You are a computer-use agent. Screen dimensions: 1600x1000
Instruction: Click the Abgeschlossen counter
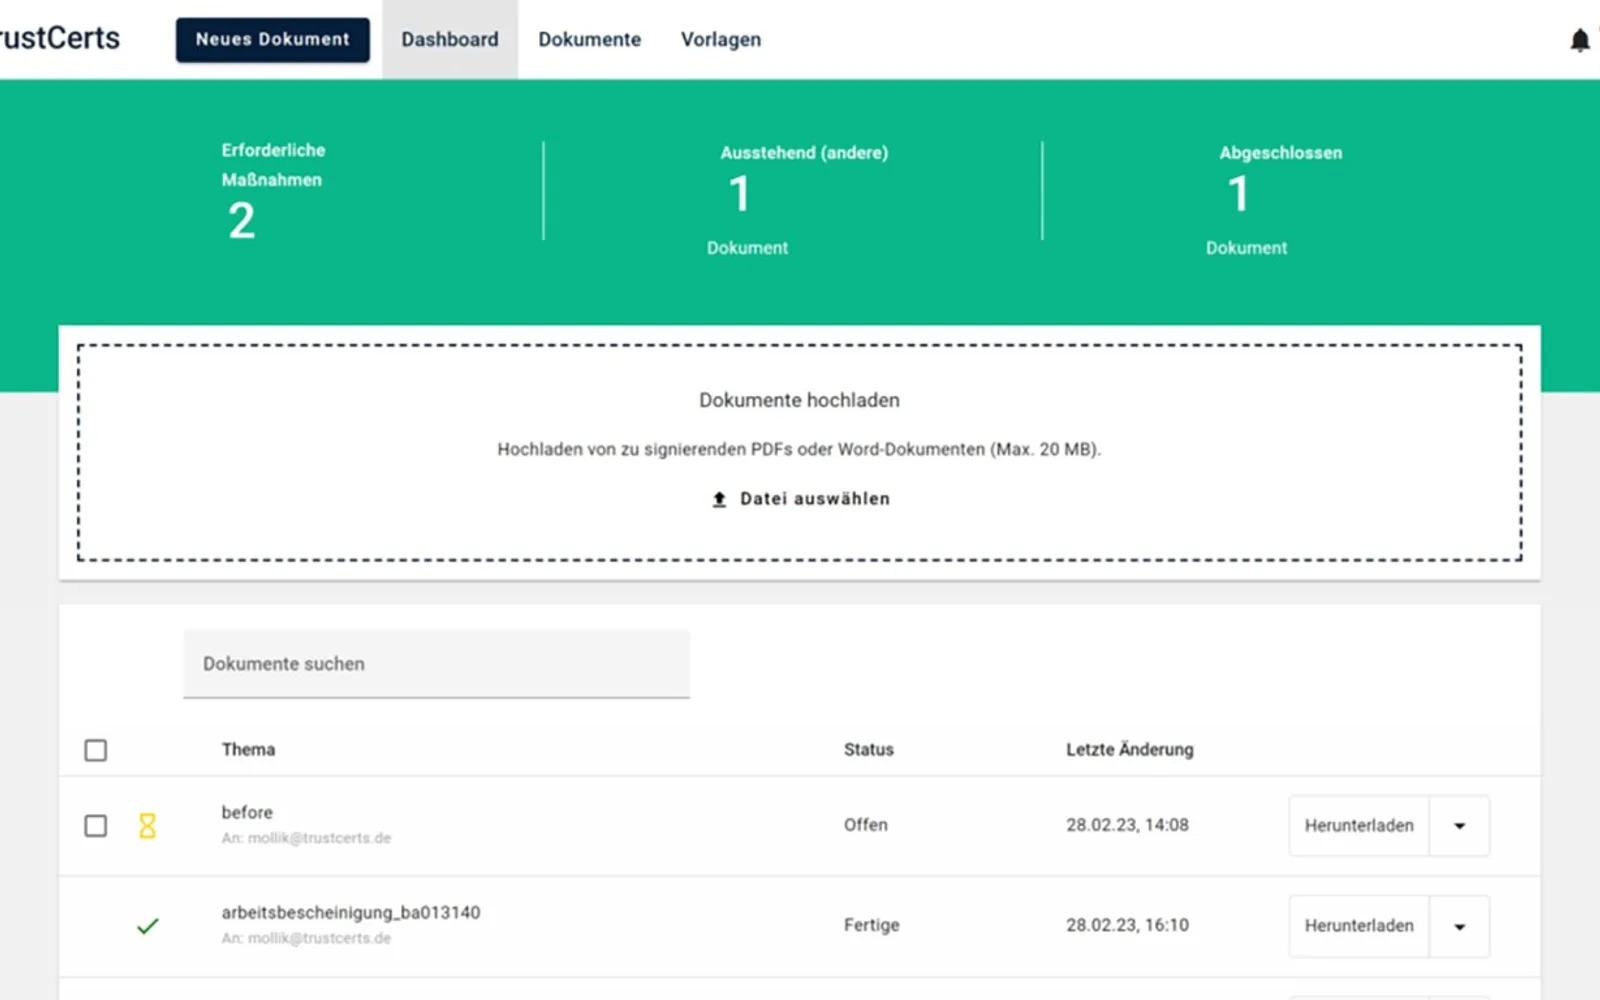1274,200
